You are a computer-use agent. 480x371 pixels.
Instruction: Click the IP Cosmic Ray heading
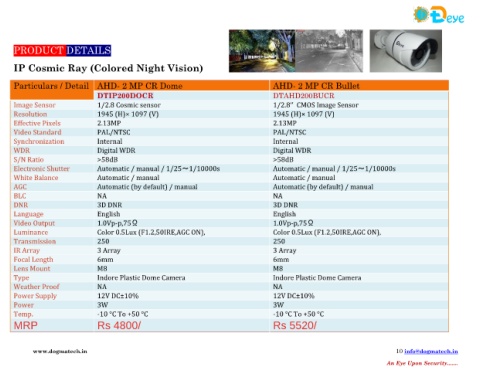tap(108, 68)
